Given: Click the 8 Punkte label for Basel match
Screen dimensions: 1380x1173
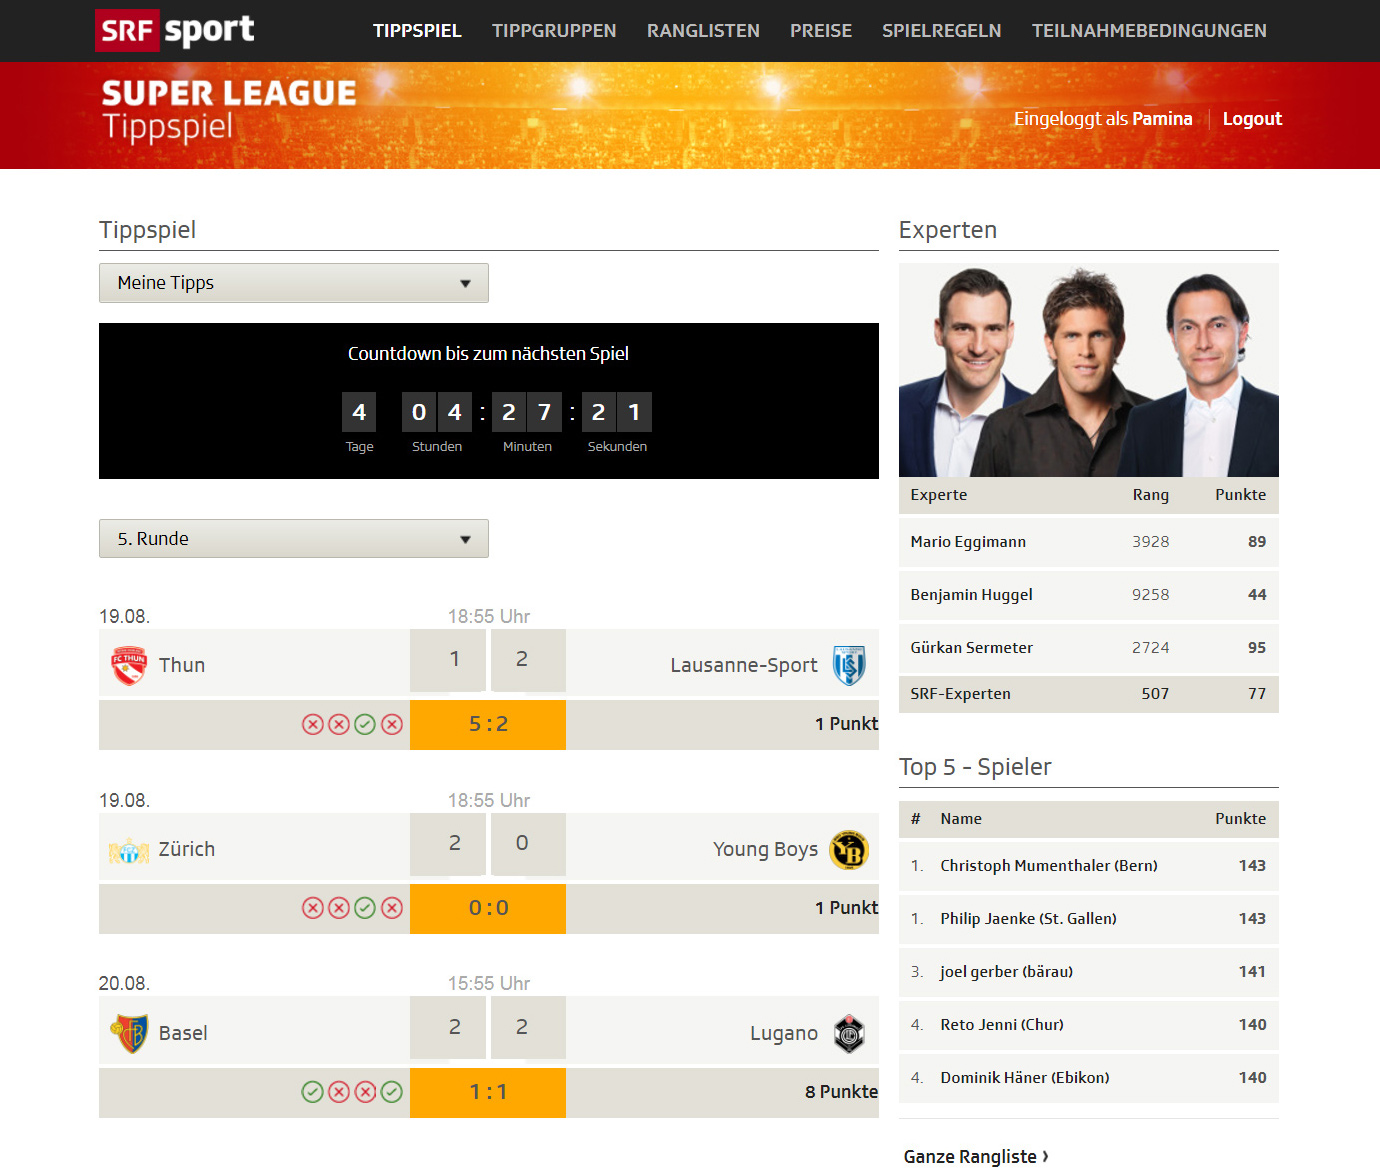Looking at the screenshot, I should [841, 1092].
